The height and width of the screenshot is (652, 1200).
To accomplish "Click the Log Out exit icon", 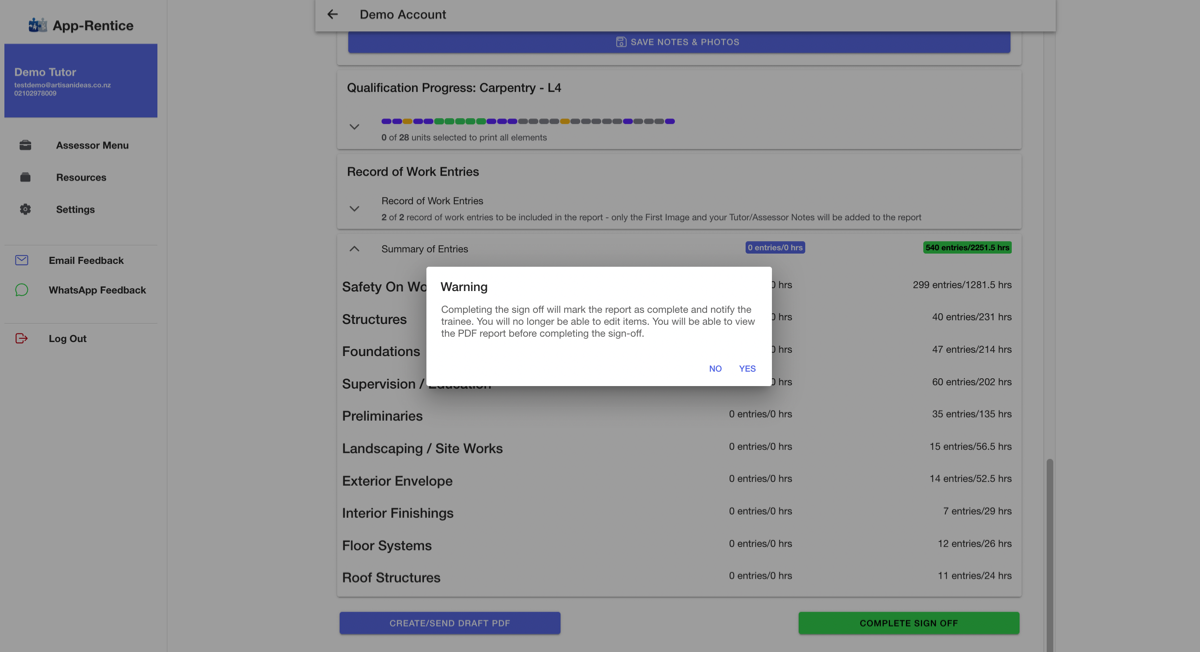I will point(22,338).
